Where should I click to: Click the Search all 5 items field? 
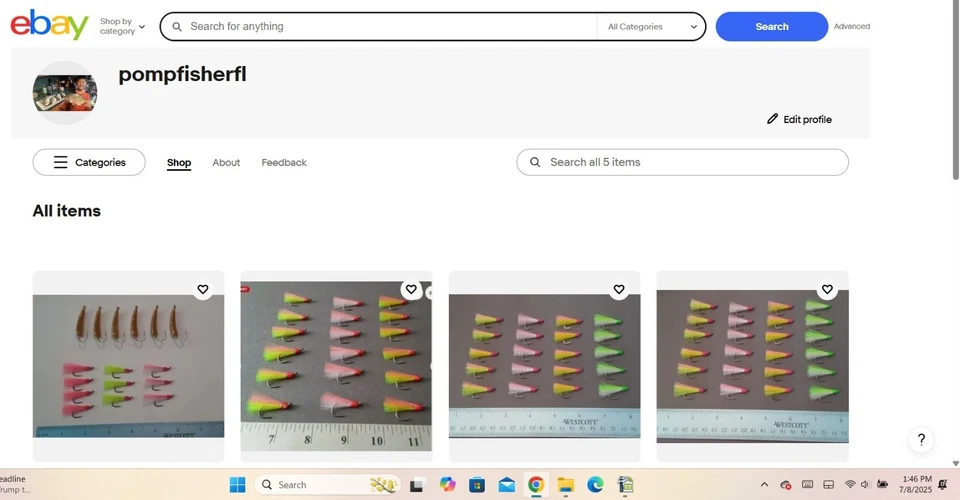point(682,162)
